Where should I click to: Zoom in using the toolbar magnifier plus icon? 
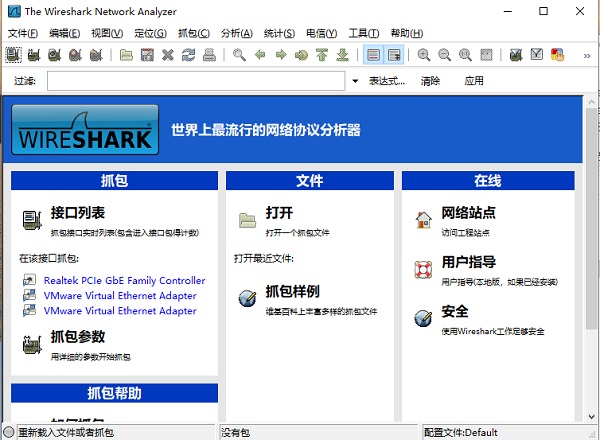coord(424,55)
